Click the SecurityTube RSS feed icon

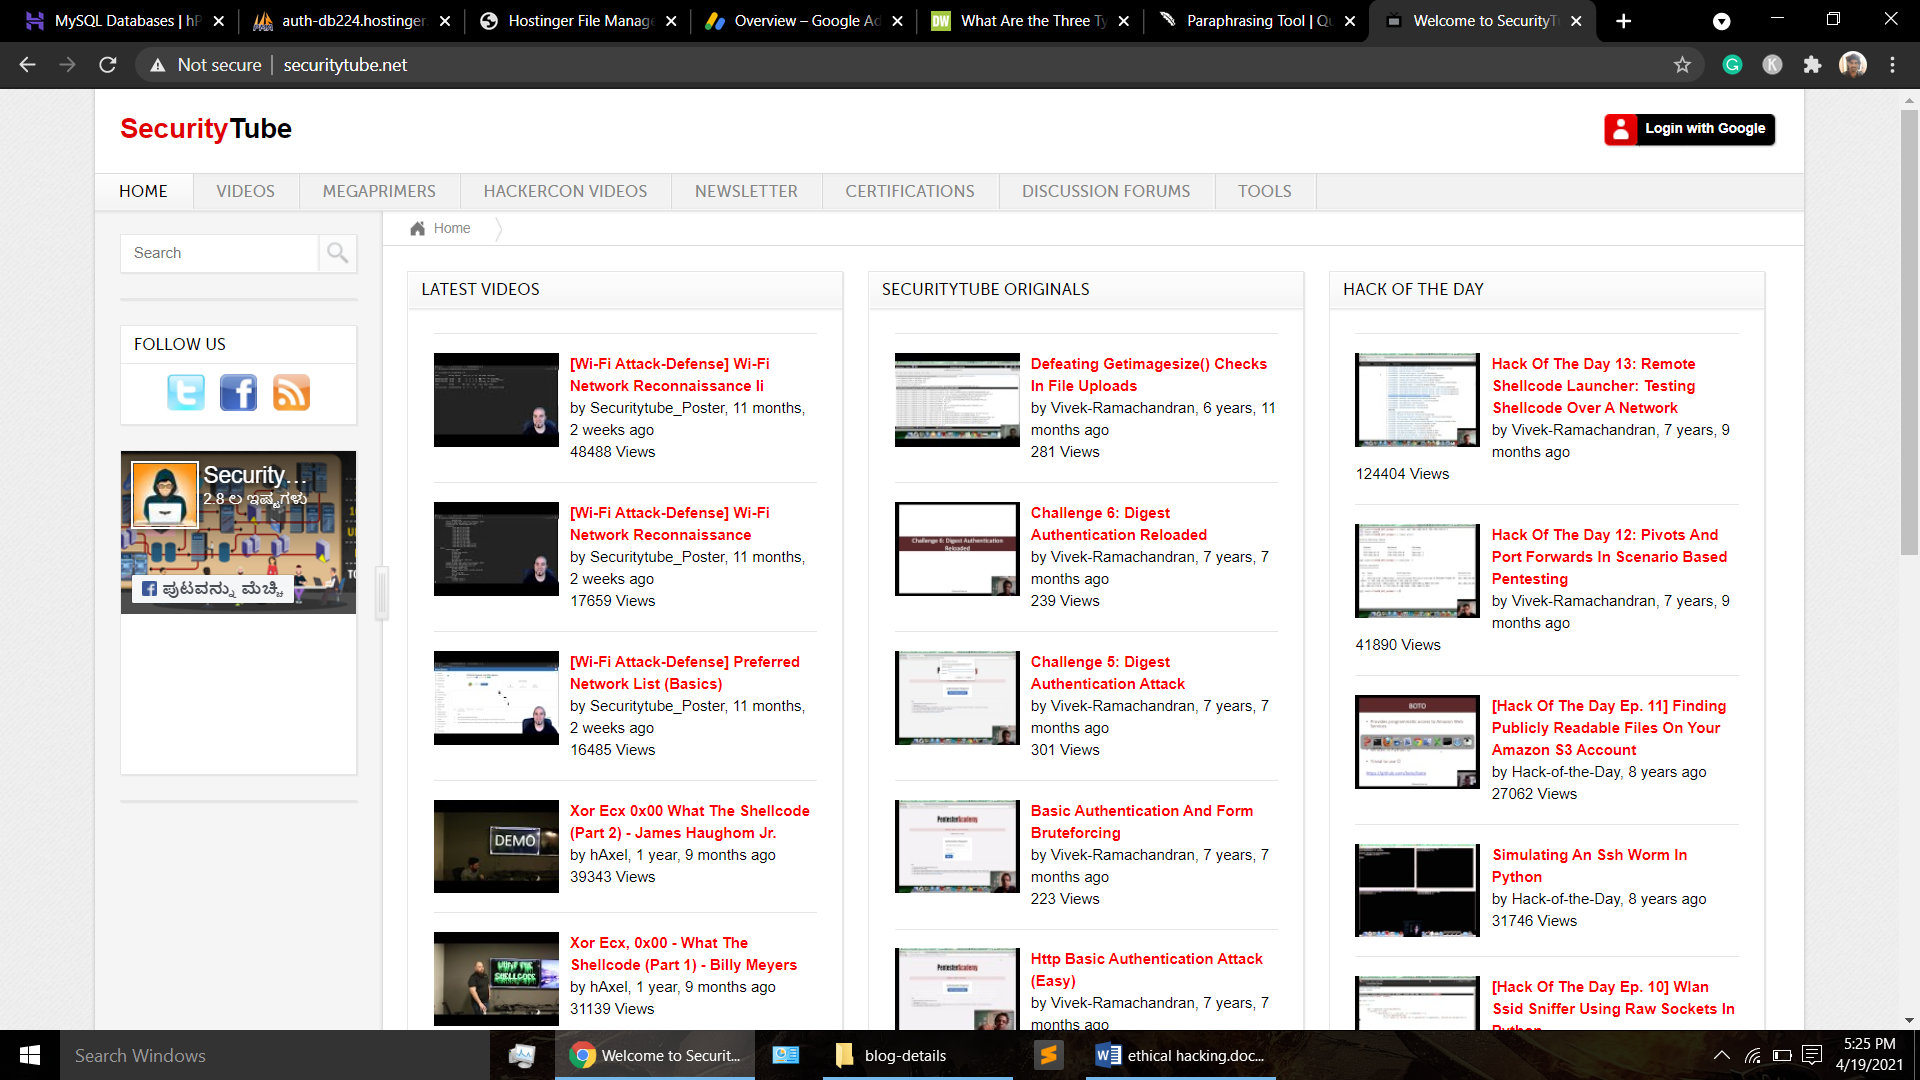tap(290, 392)
